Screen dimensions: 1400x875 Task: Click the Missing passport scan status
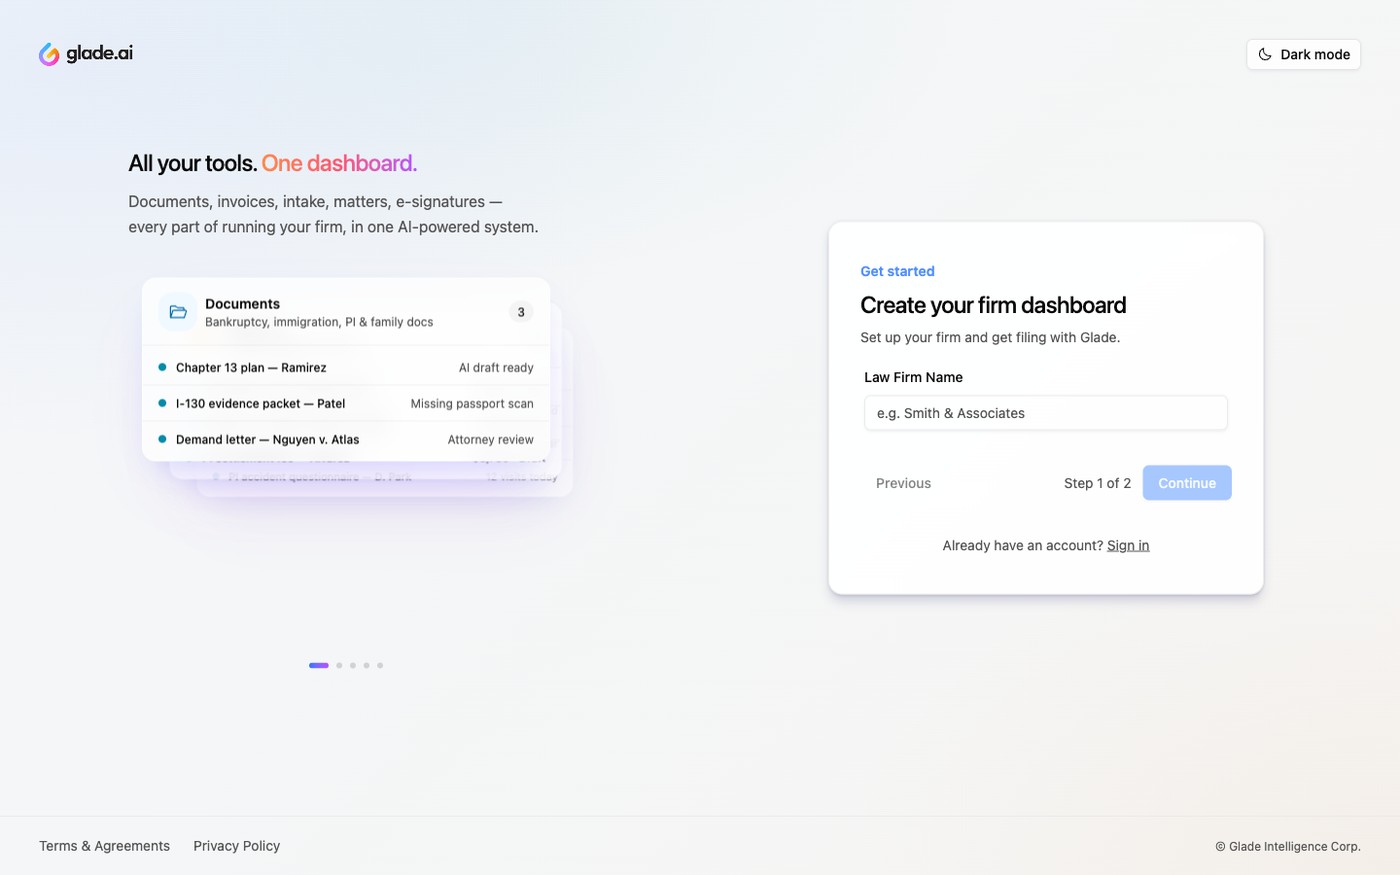coord(472,404)
